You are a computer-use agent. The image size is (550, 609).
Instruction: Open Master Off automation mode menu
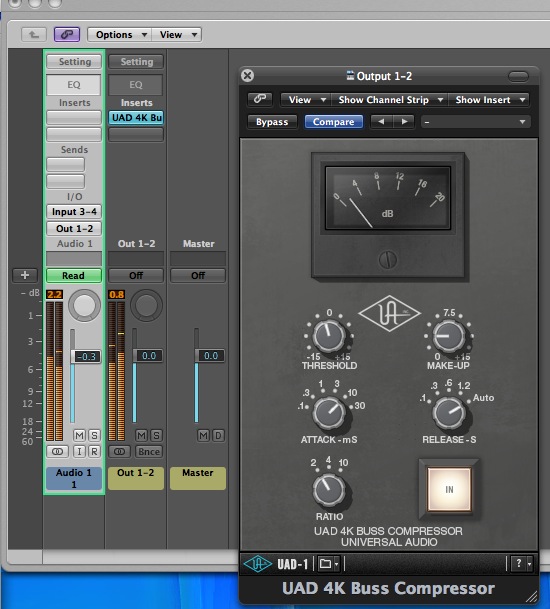(198, 275)
